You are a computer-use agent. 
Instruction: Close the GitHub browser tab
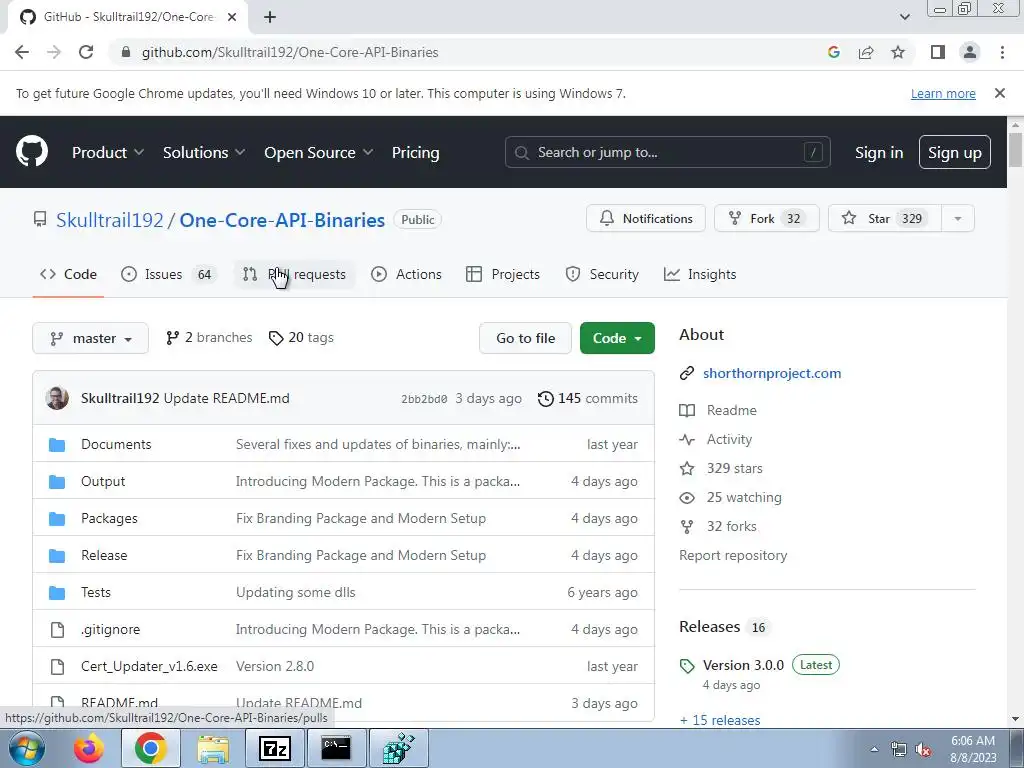tap(232, 17)
